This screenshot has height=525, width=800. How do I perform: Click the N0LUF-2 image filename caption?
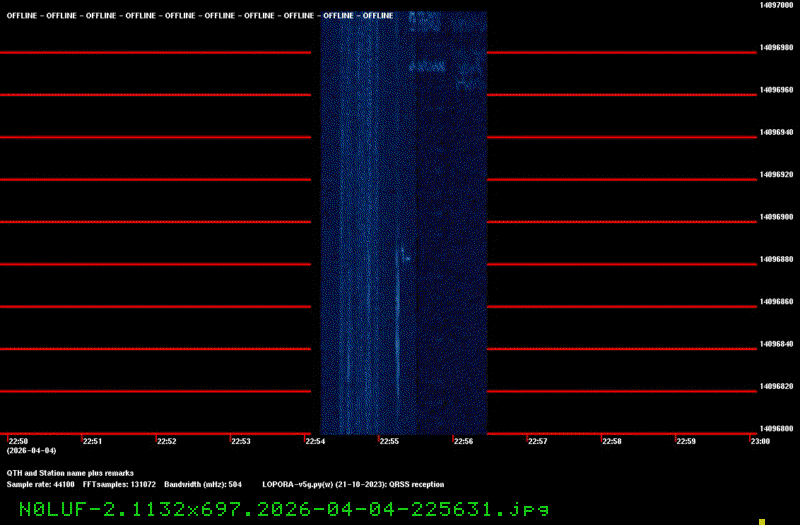(284, 509)
